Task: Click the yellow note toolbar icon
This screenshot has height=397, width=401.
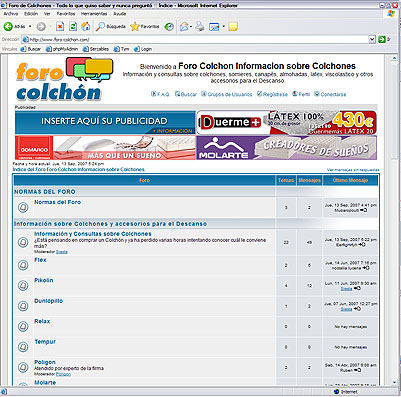Action: (233, 27)
